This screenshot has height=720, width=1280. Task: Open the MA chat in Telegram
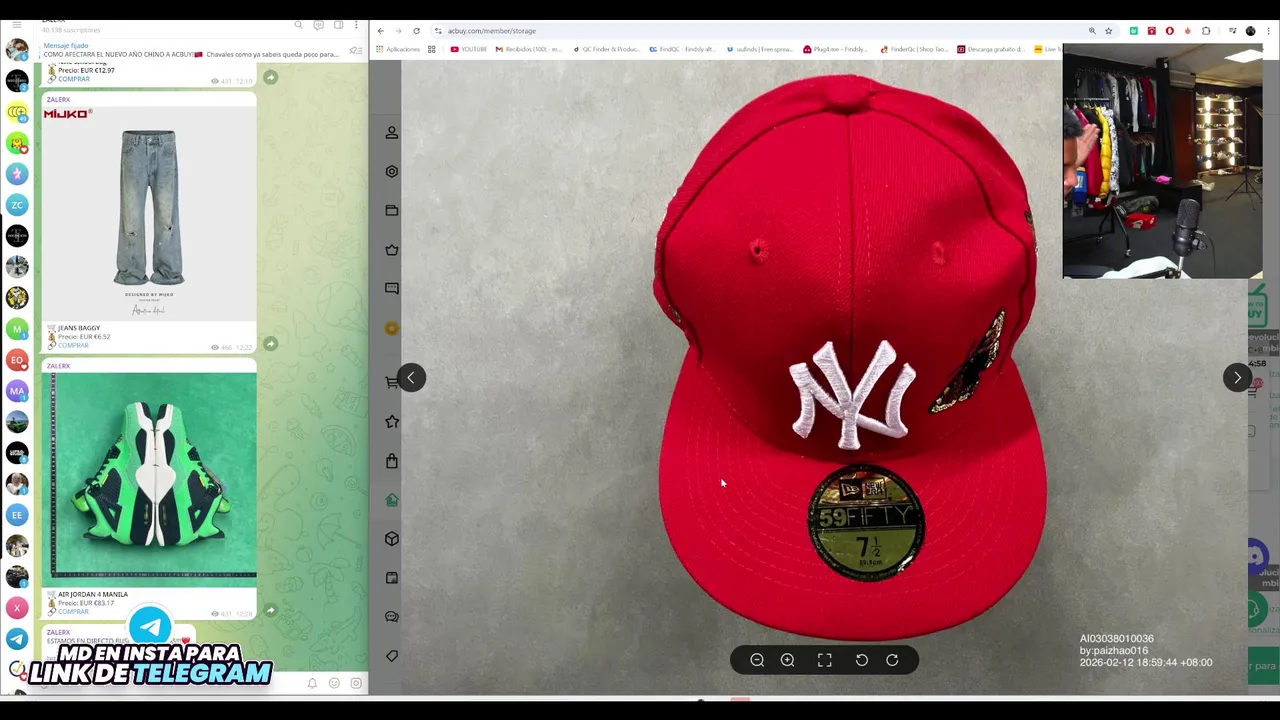click(17, 391)
